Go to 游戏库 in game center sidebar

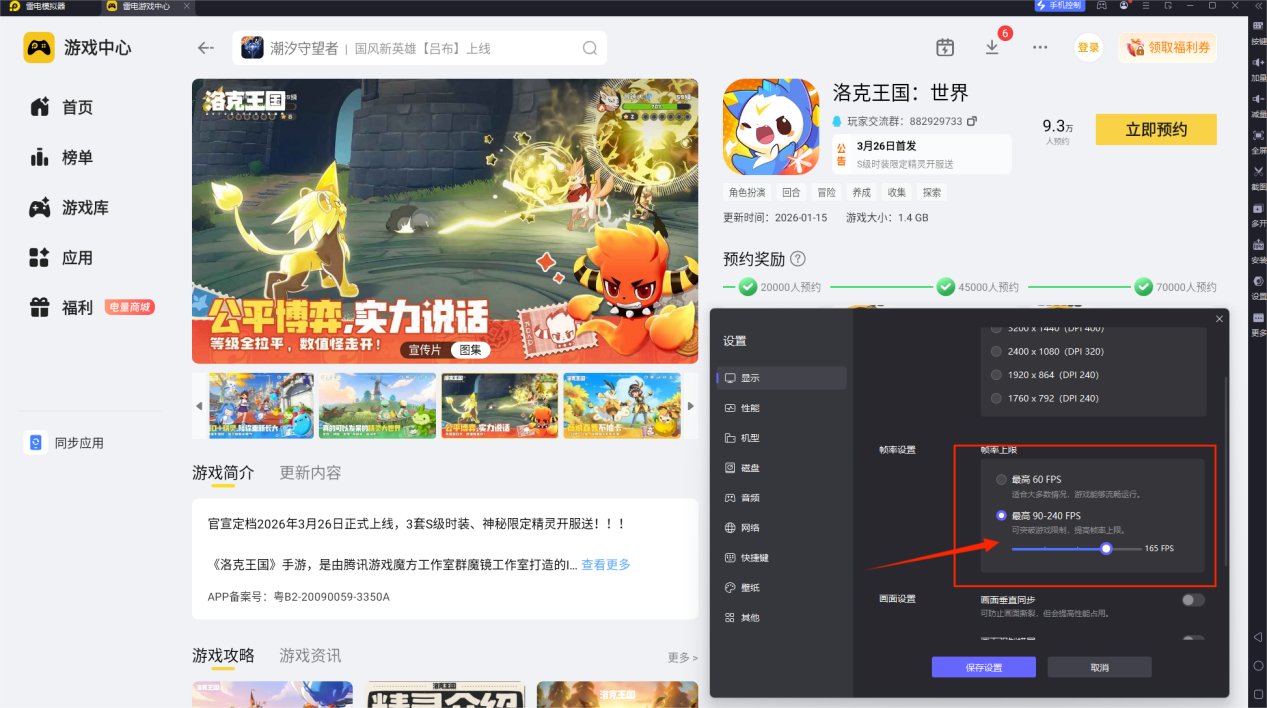pyautogui.click(x=85, y=207)
